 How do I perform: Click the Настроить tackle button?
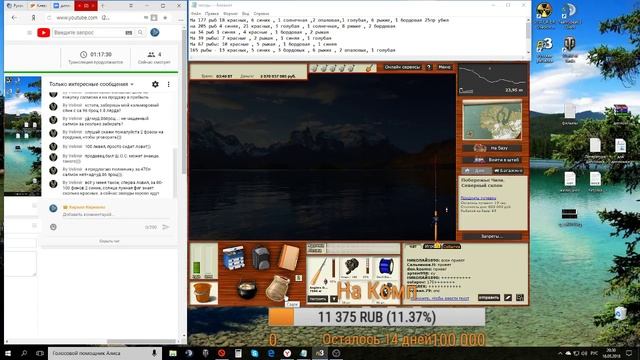coord(318,299)
